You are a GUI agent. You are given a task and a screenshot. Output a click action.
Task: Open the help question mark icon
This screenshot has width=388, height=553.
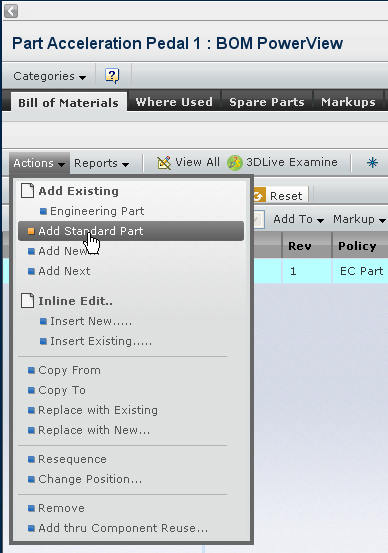[112, 75]
